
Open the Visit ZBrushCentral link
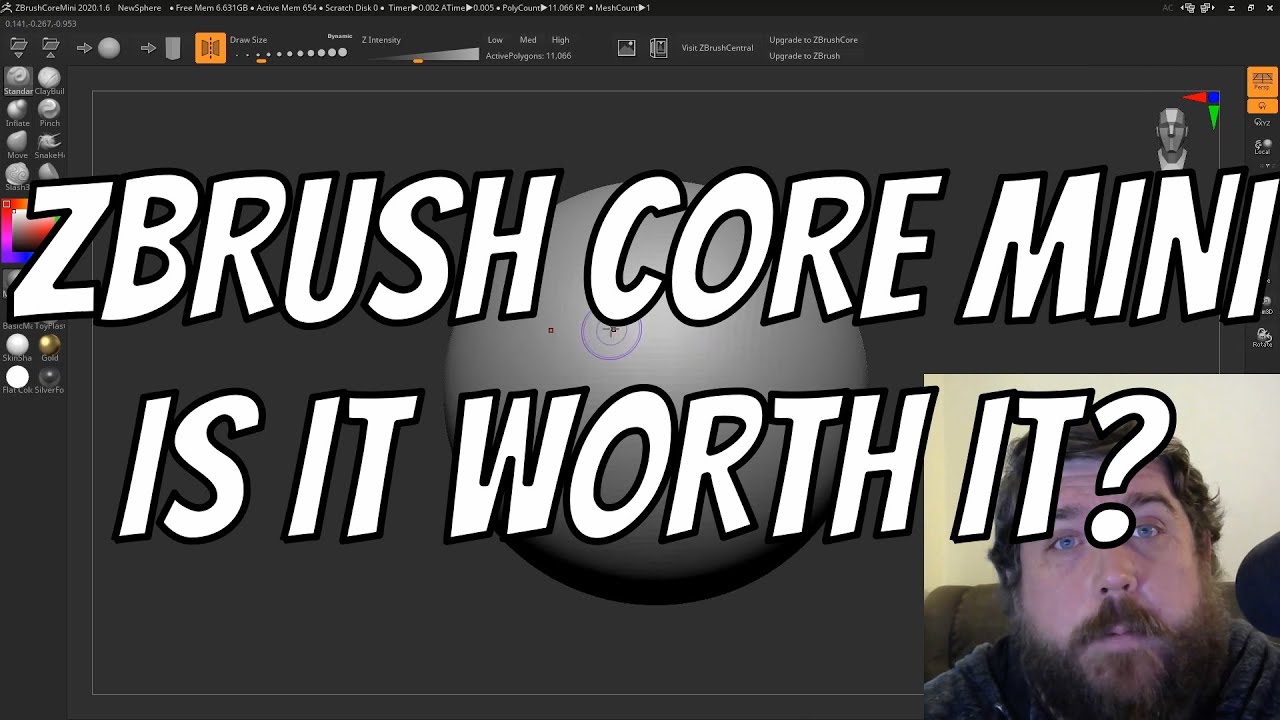pos(717,48)
